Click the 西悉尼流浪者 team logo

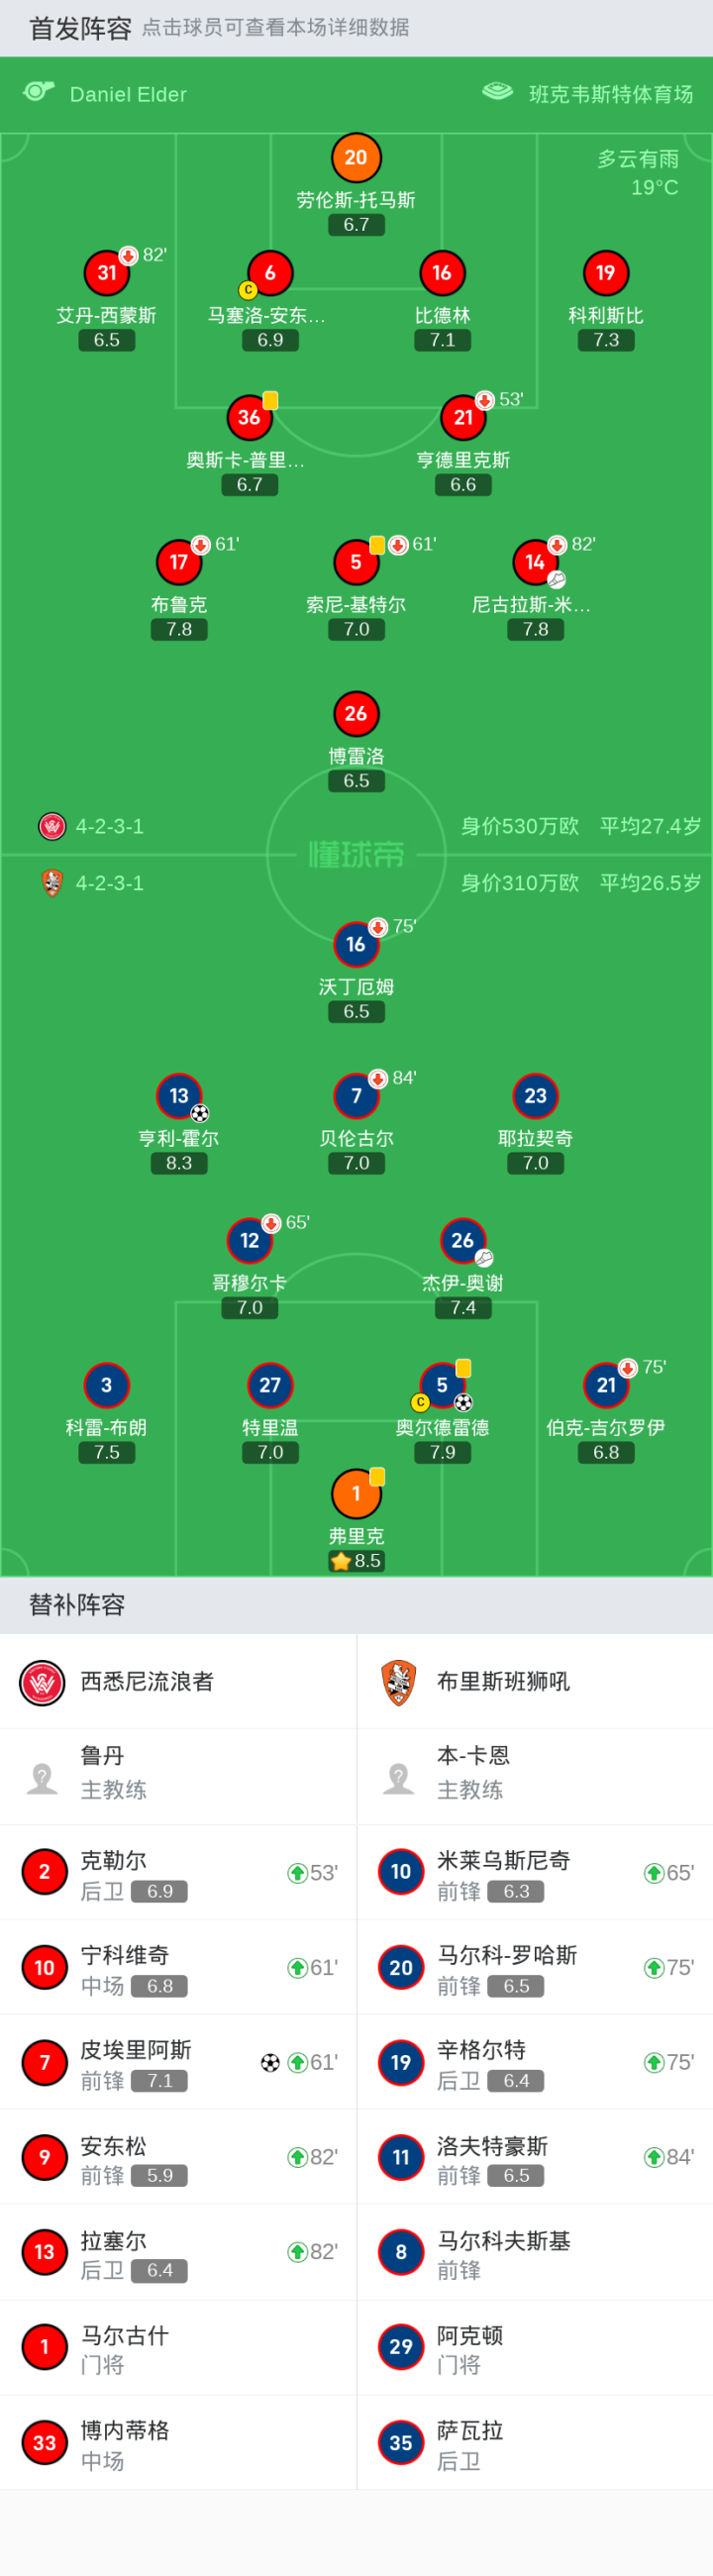click(42, 1682)
